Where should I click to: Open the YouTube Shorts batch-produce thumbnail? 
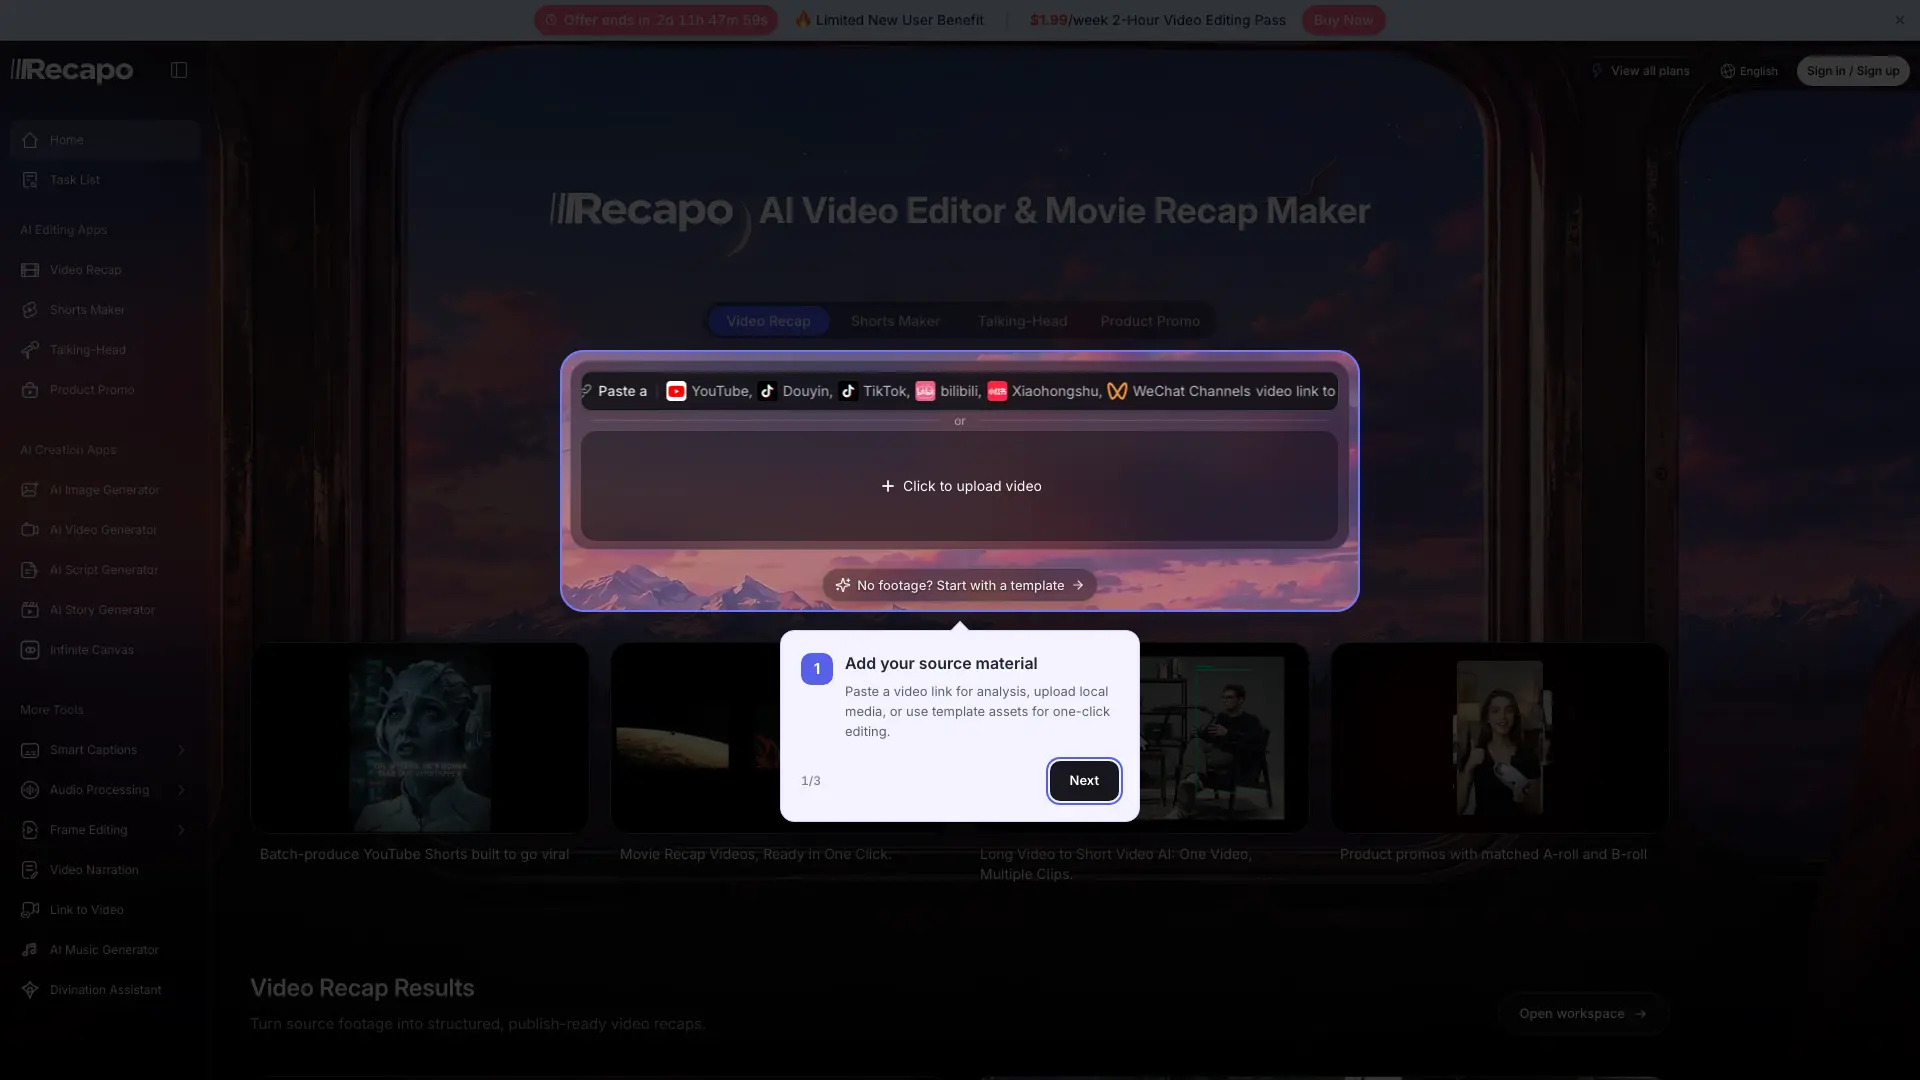(419, 738)
